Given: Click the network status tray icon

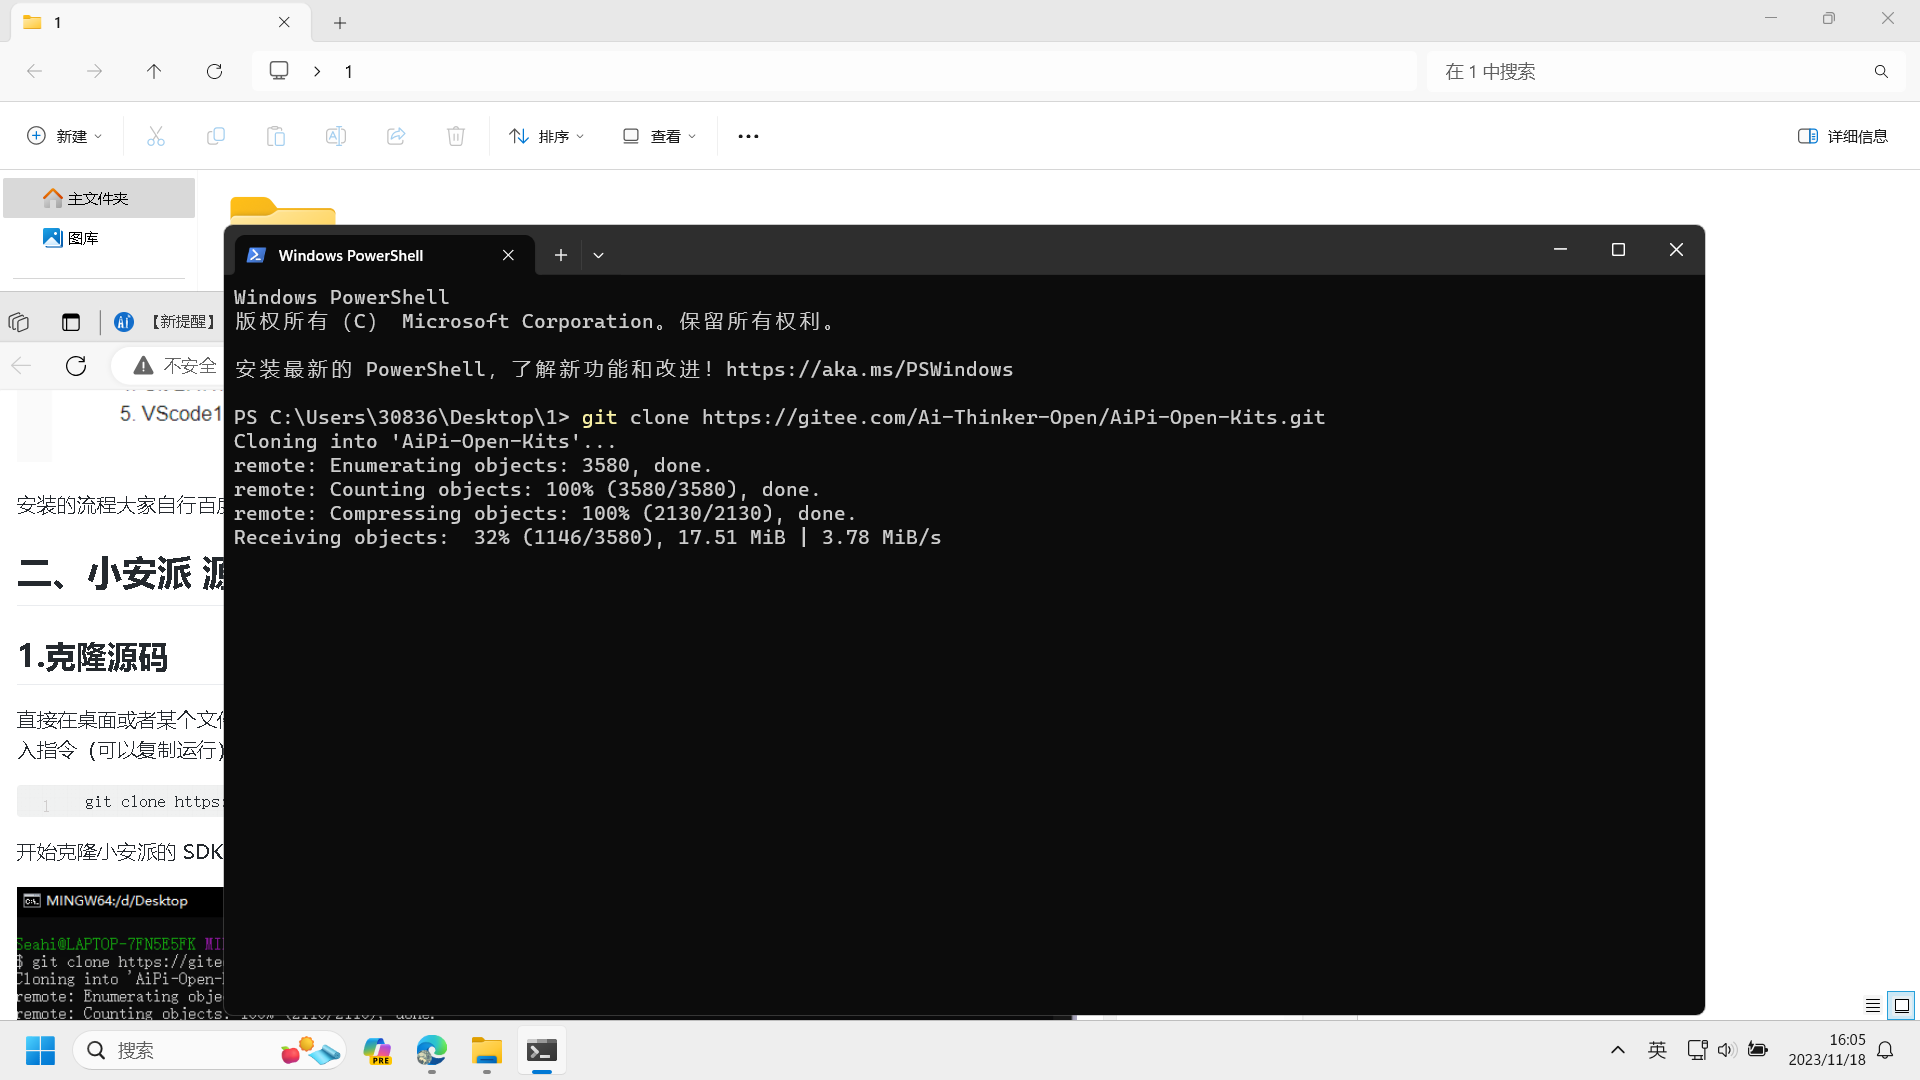Looking at the screenshot, I should 1697,1050.
